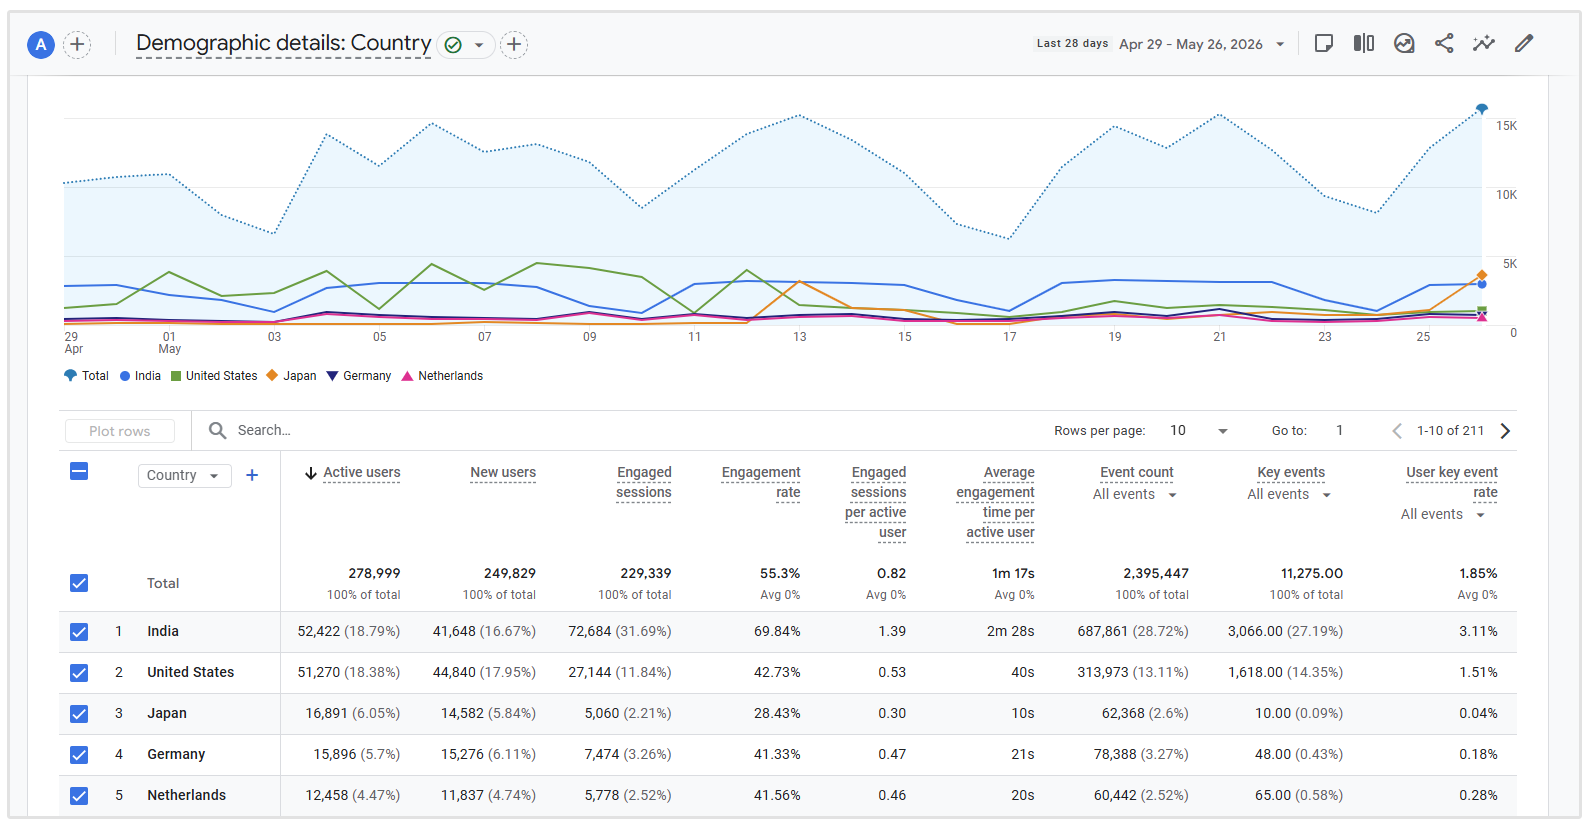The height and width of the screenshot is (830, 1590).
Task: Open the report title dropdown arrow
Action: point(479,45)
